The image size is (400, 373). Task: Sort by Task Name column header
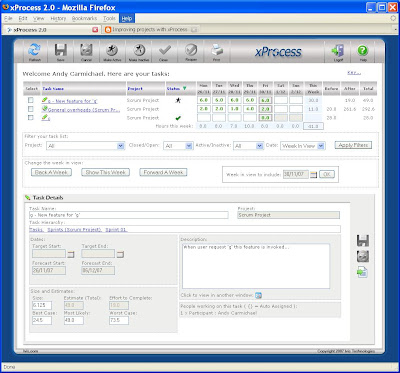53,89
